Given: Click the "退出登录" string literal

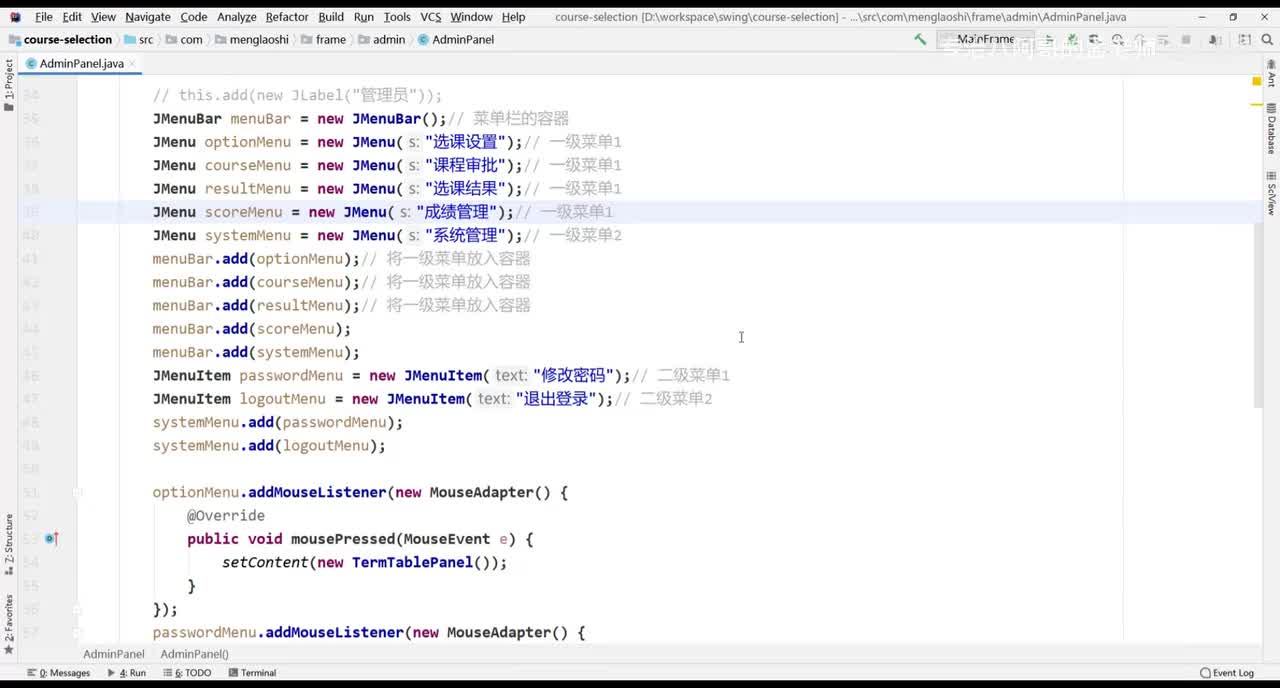Looking at the screenshot, I should pyautogui.click(x=555, y=399).
